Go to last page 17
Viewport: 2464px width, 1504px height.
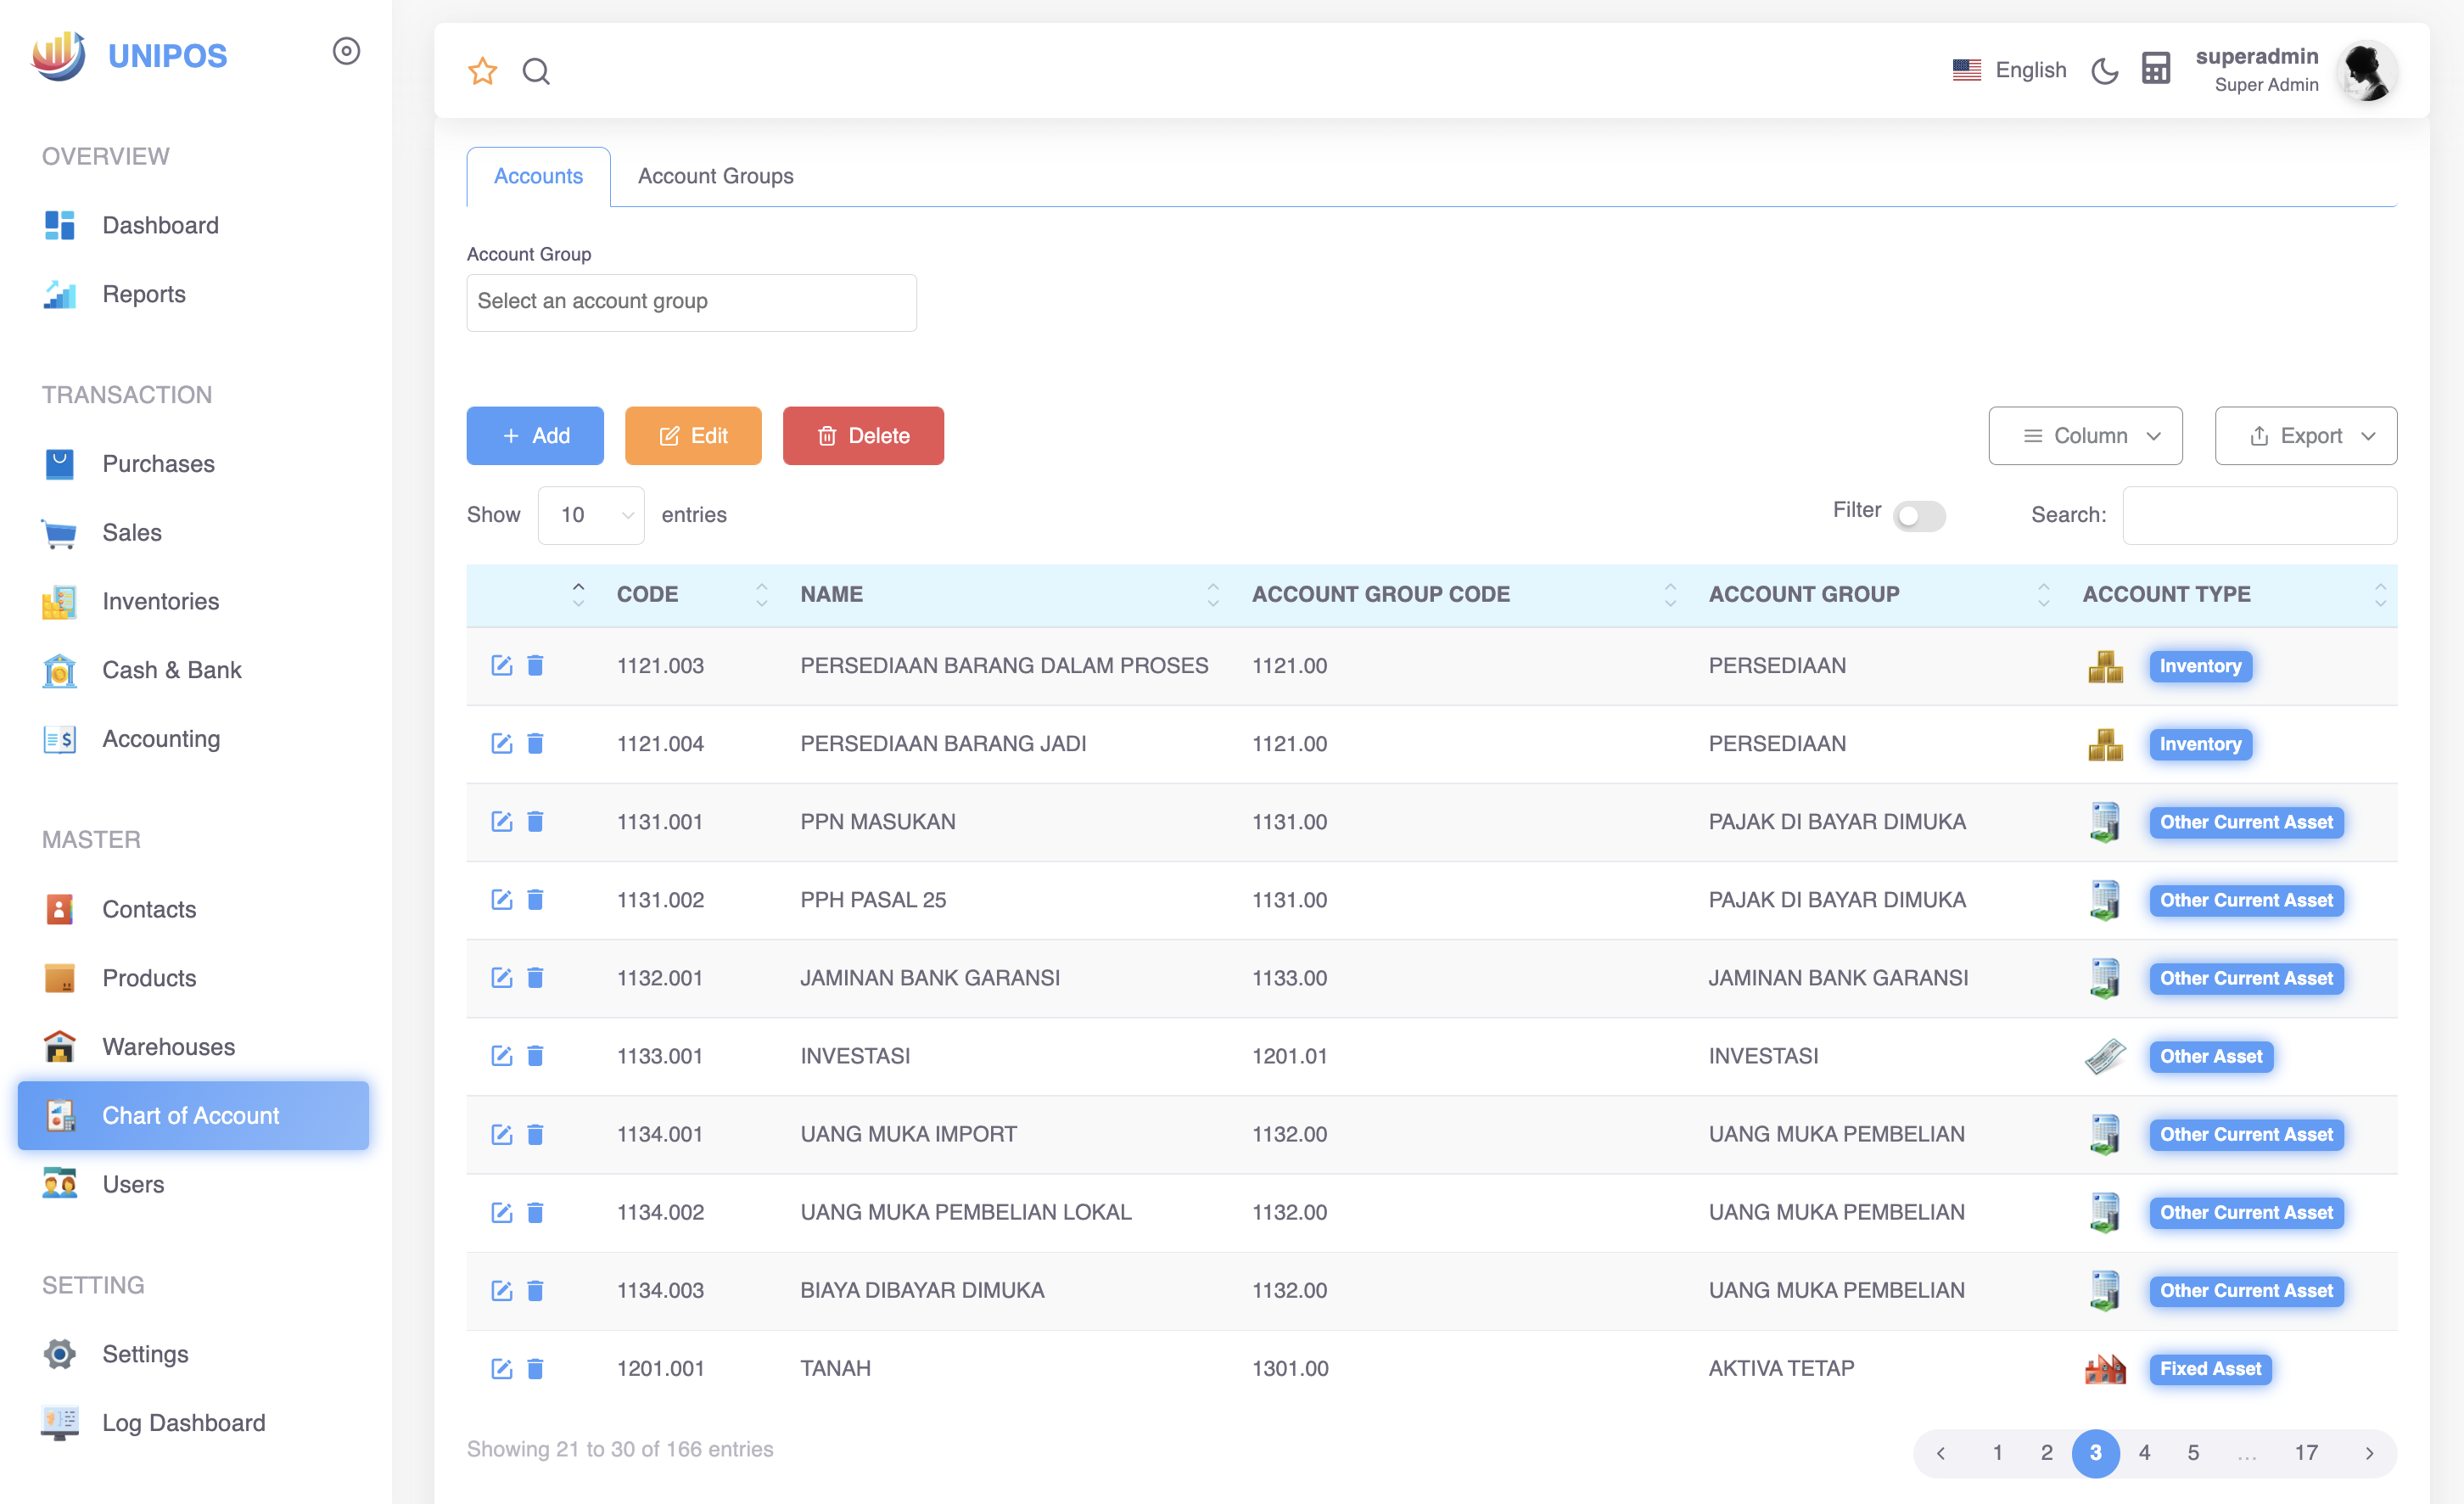click(2306, 1452)
